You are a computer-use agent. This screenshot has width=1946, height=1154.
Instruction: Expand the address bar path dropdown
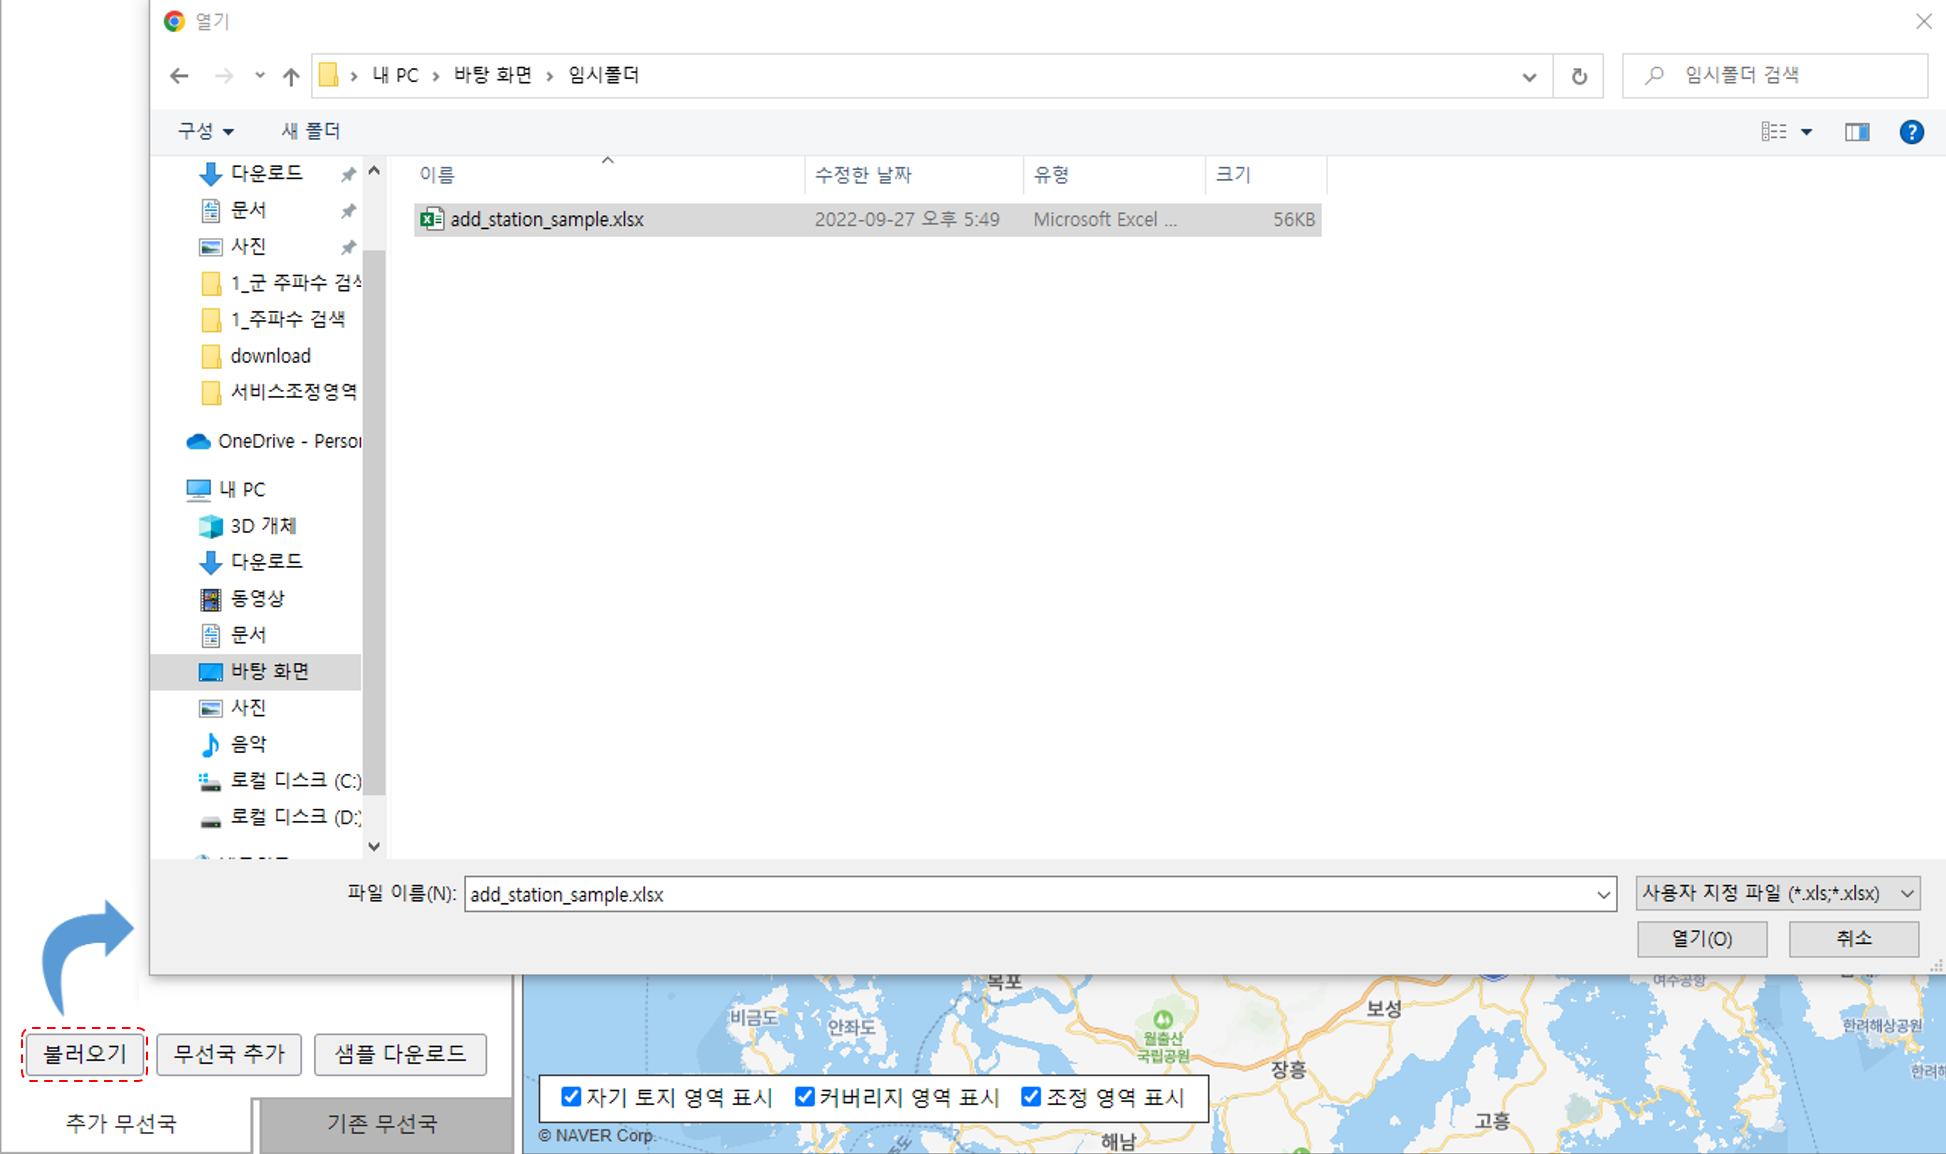[x=1529, y=76]
